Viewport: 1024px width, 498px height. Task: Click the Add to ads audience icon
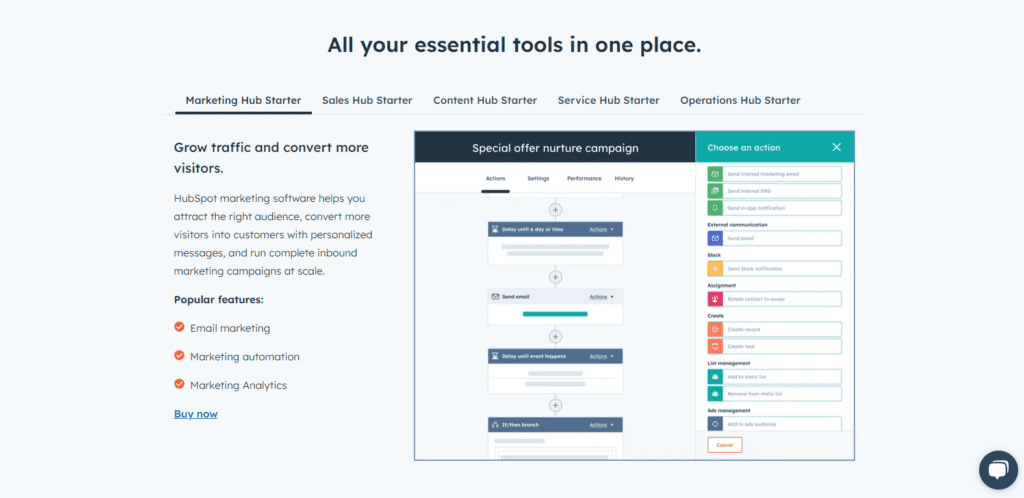[x=715, y=424]
